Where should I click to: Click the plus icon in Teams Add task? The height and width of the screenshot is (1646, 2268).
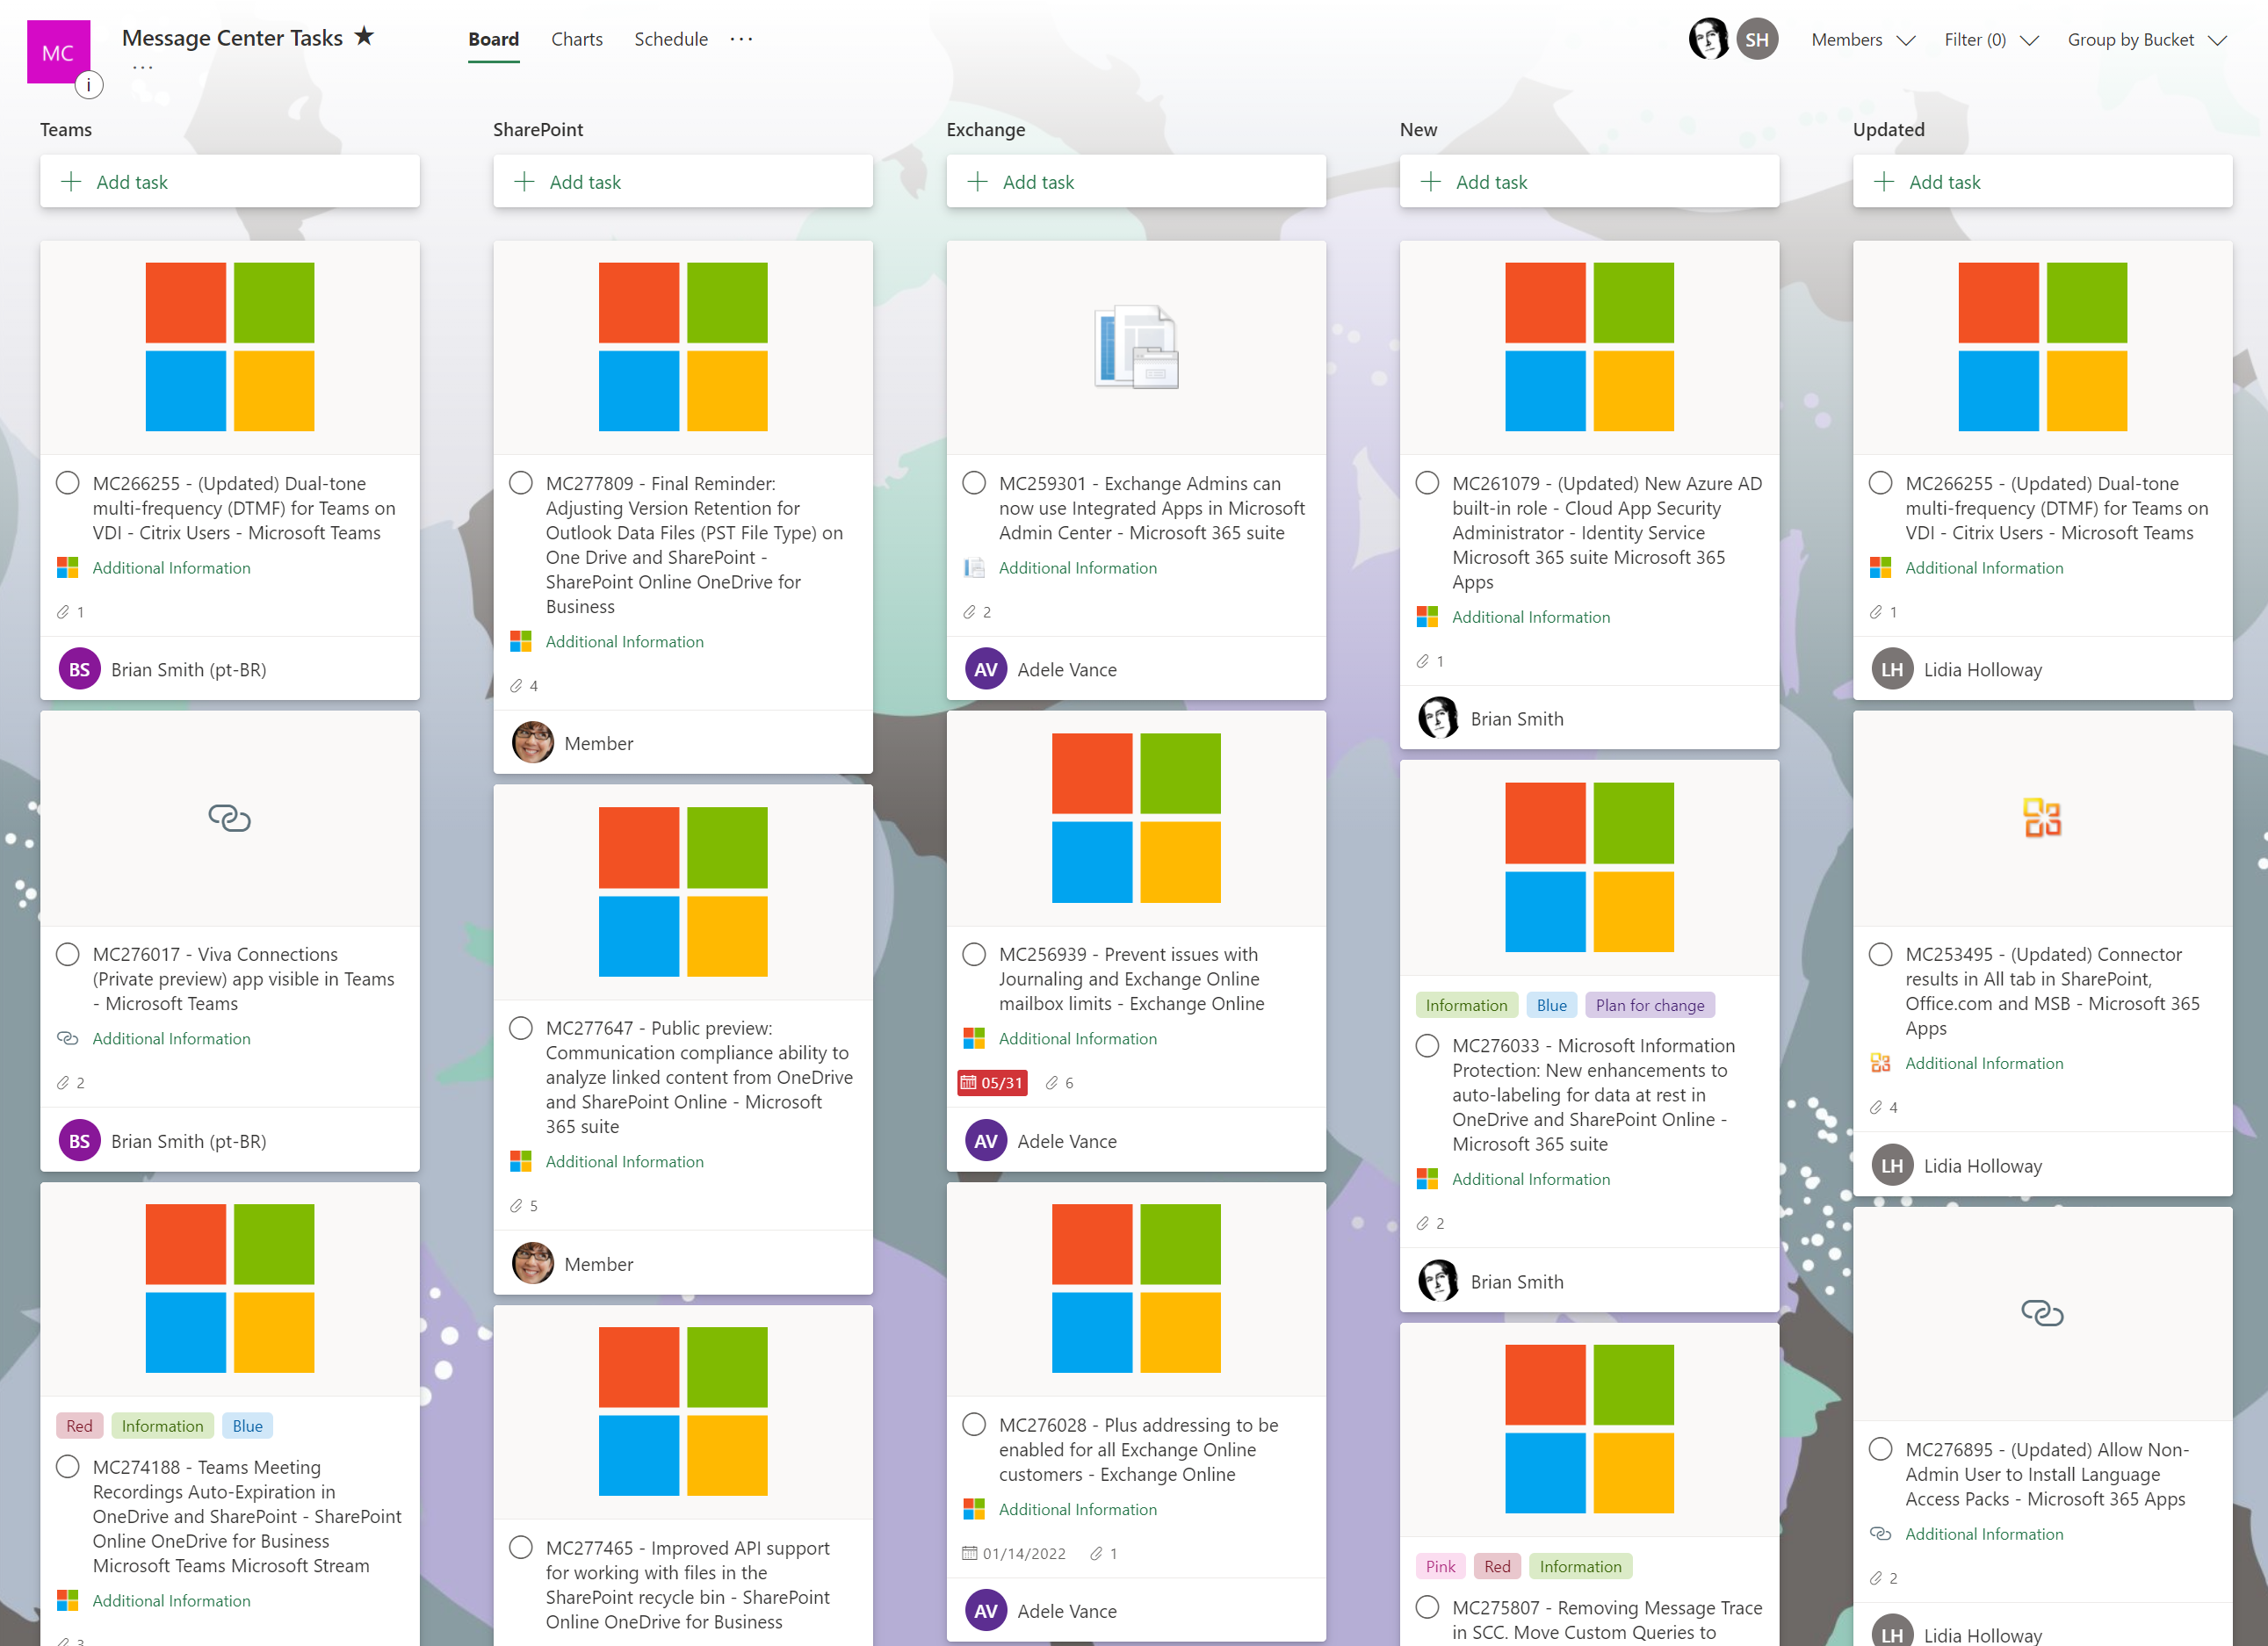coord(71,182)
